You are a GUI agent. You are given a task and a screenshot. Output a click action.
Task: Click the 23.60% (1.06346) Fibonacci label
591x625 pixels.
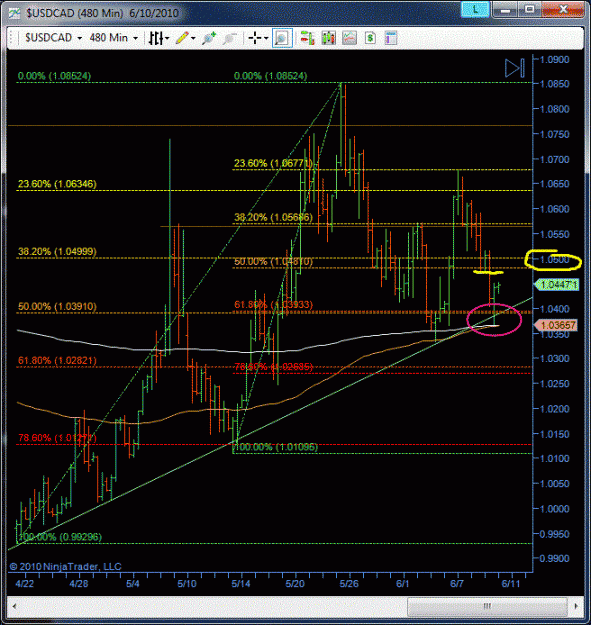point(57,184)
